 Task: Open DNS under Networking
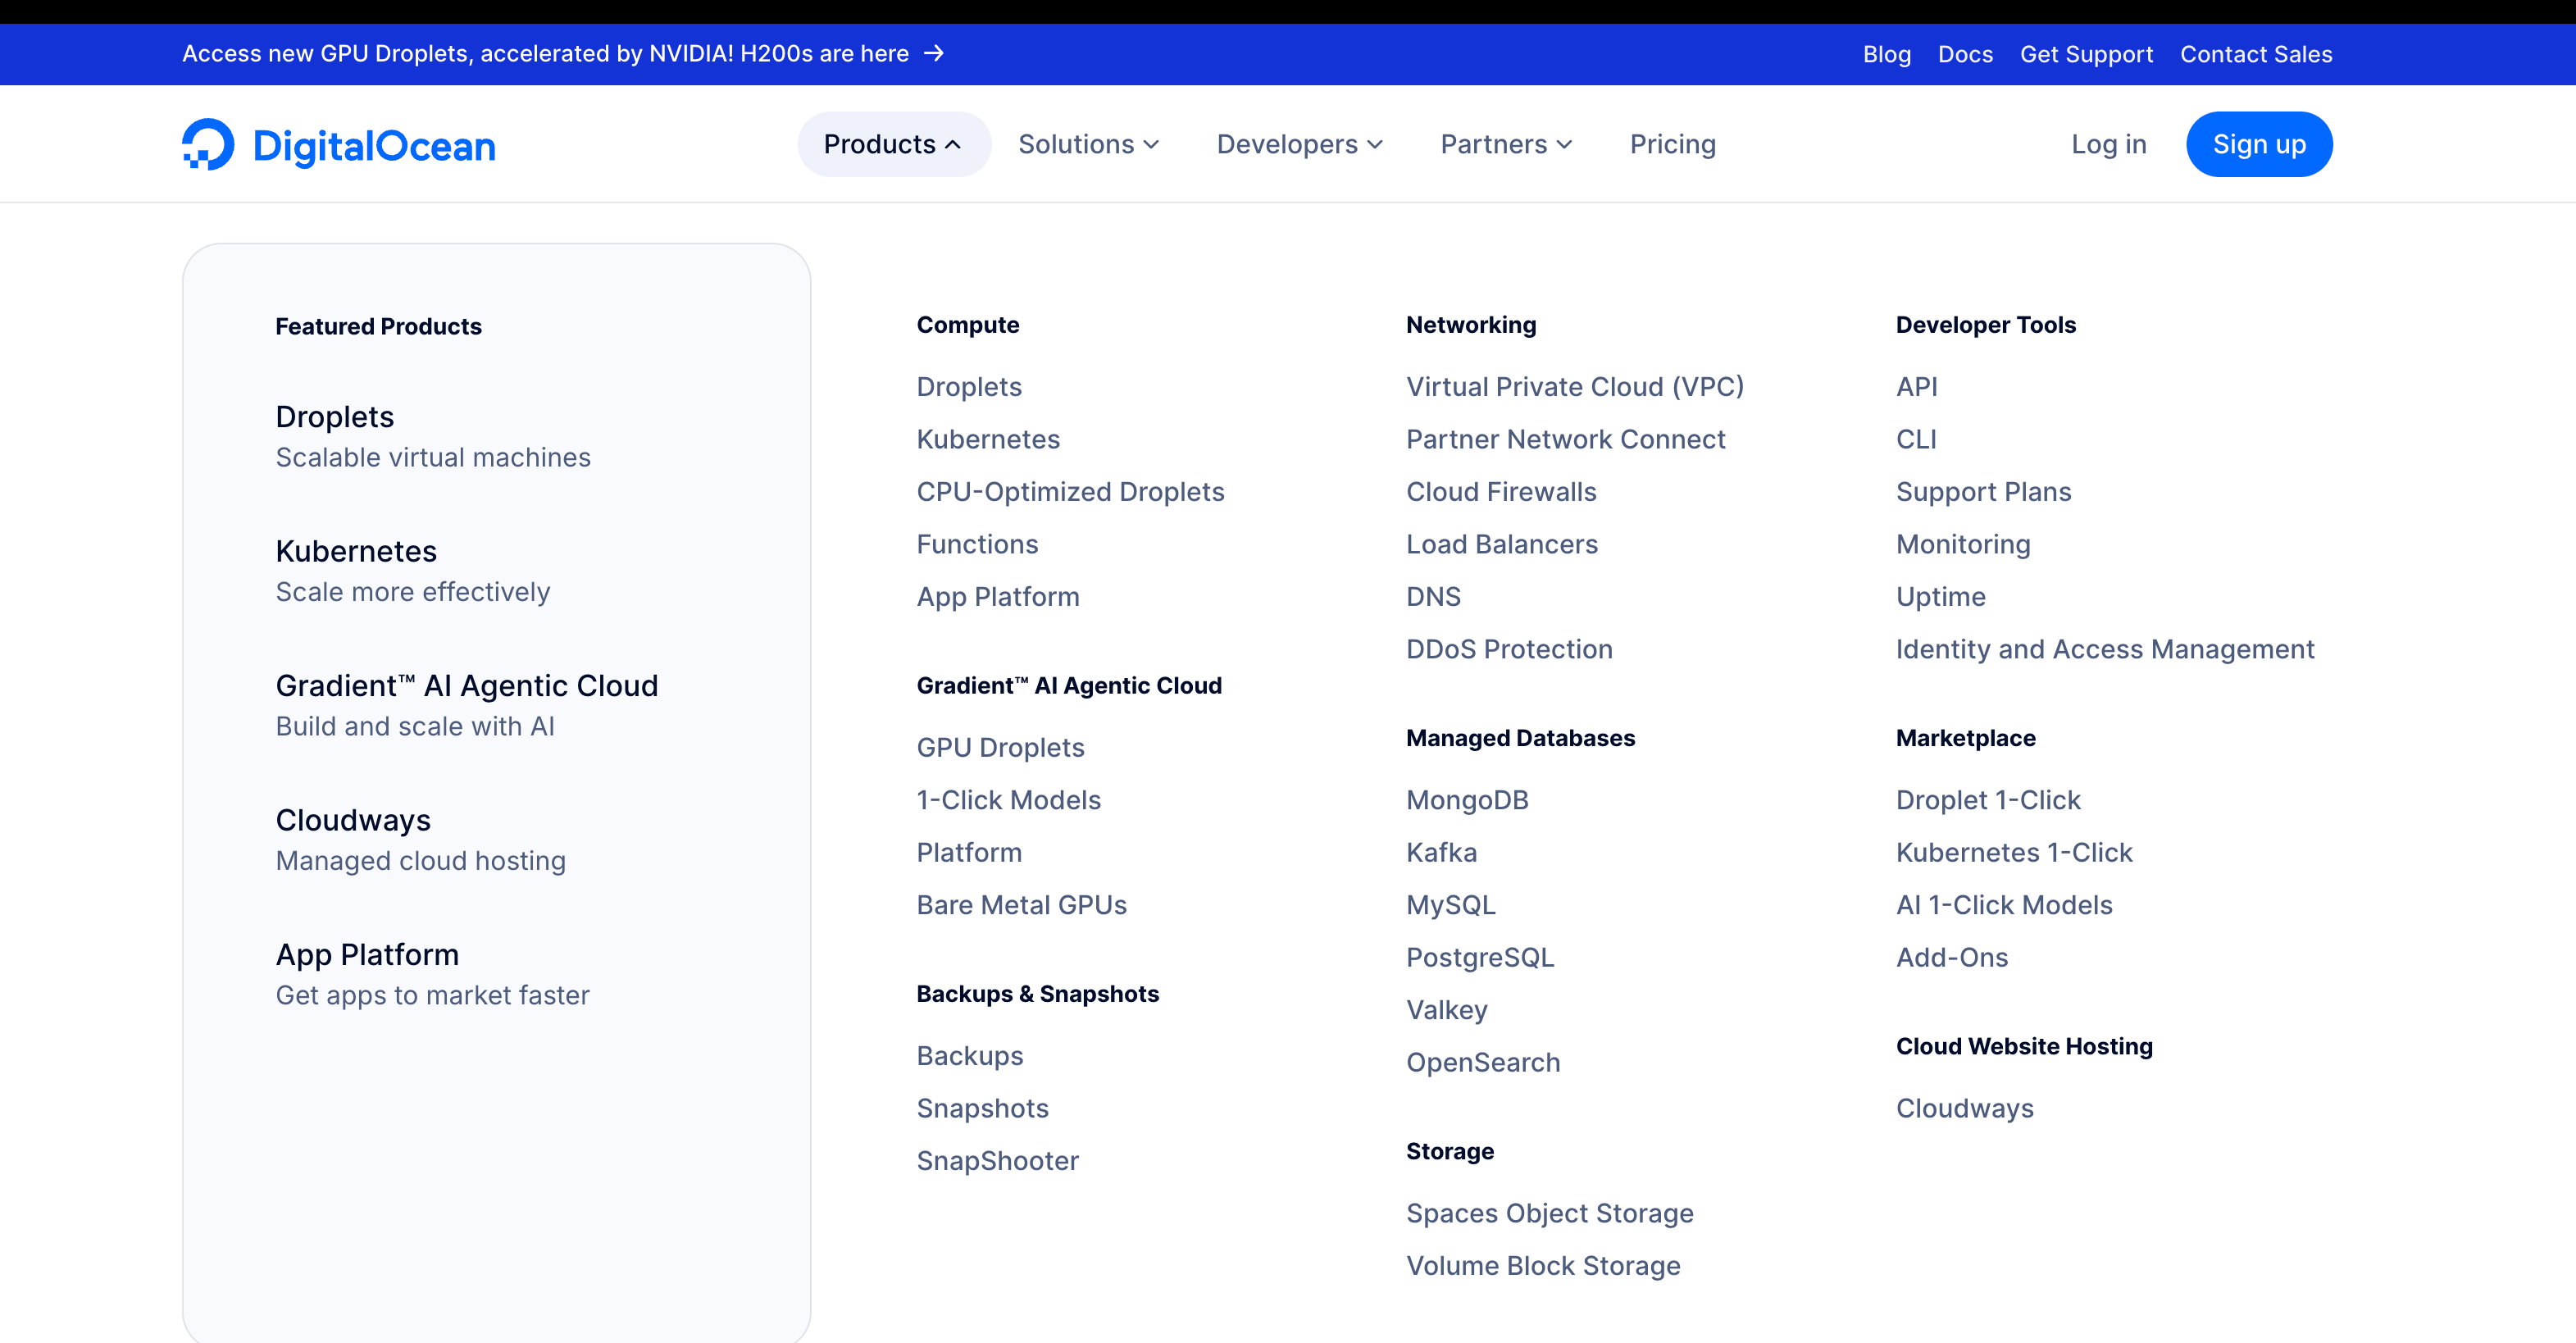pos(1433,596)
